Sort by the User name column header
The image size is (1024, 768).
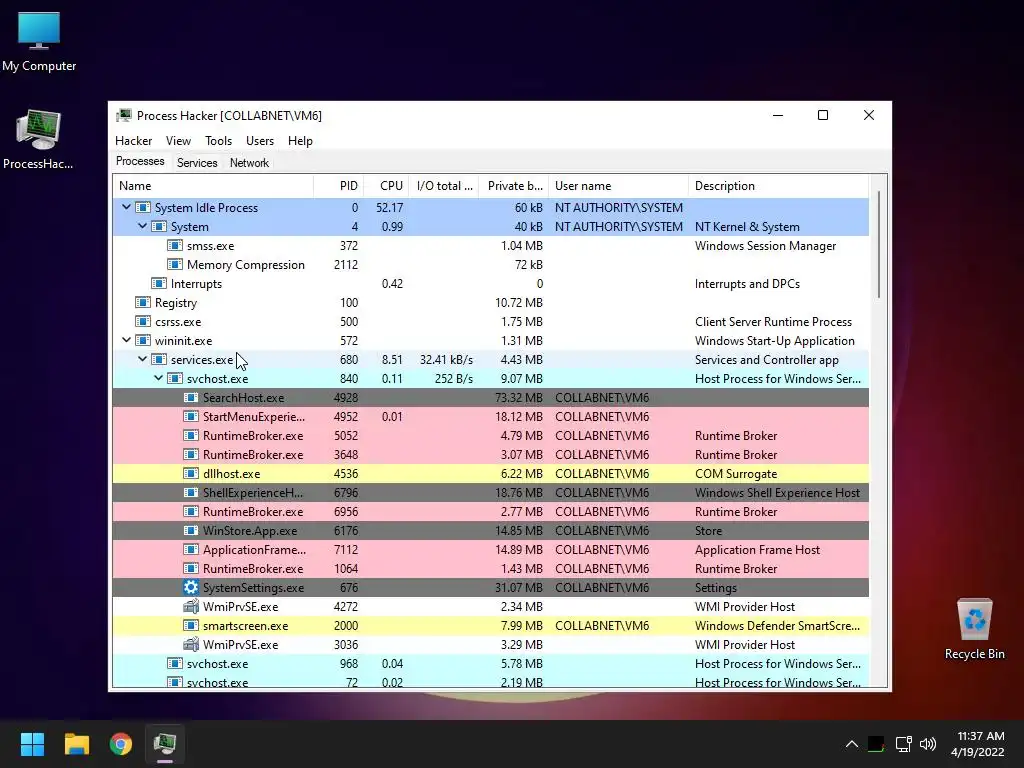[x=618, y=185]
